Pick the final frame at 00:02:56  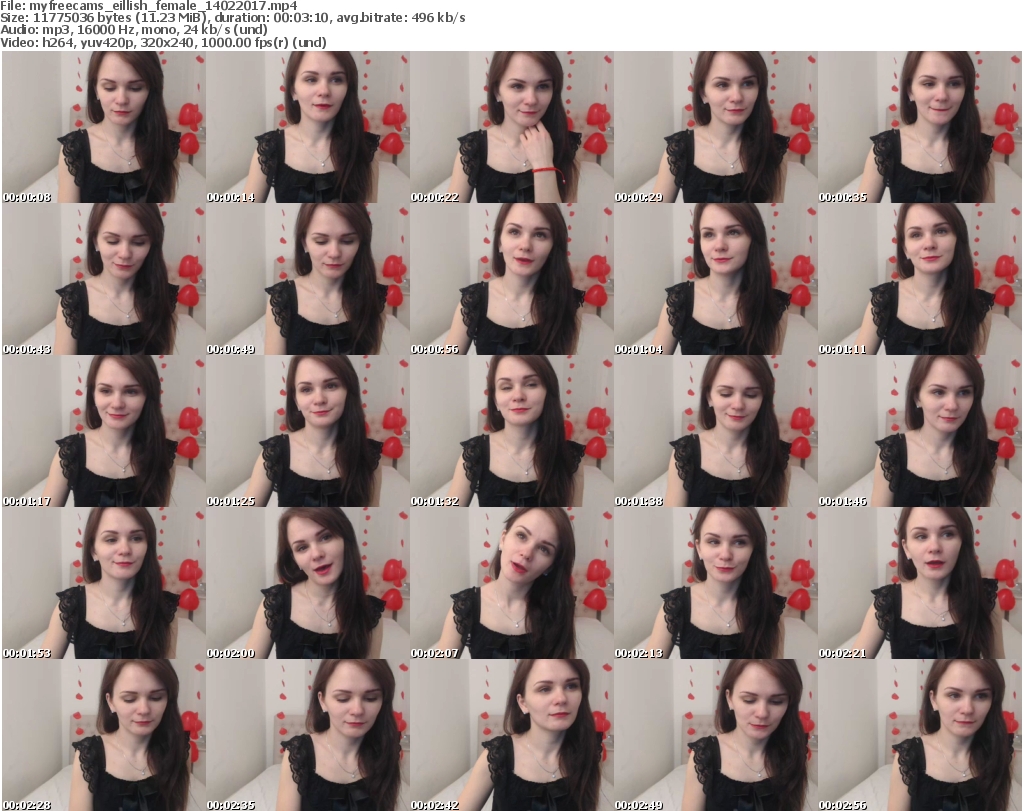pyautogui.click(x=920, y=735)
